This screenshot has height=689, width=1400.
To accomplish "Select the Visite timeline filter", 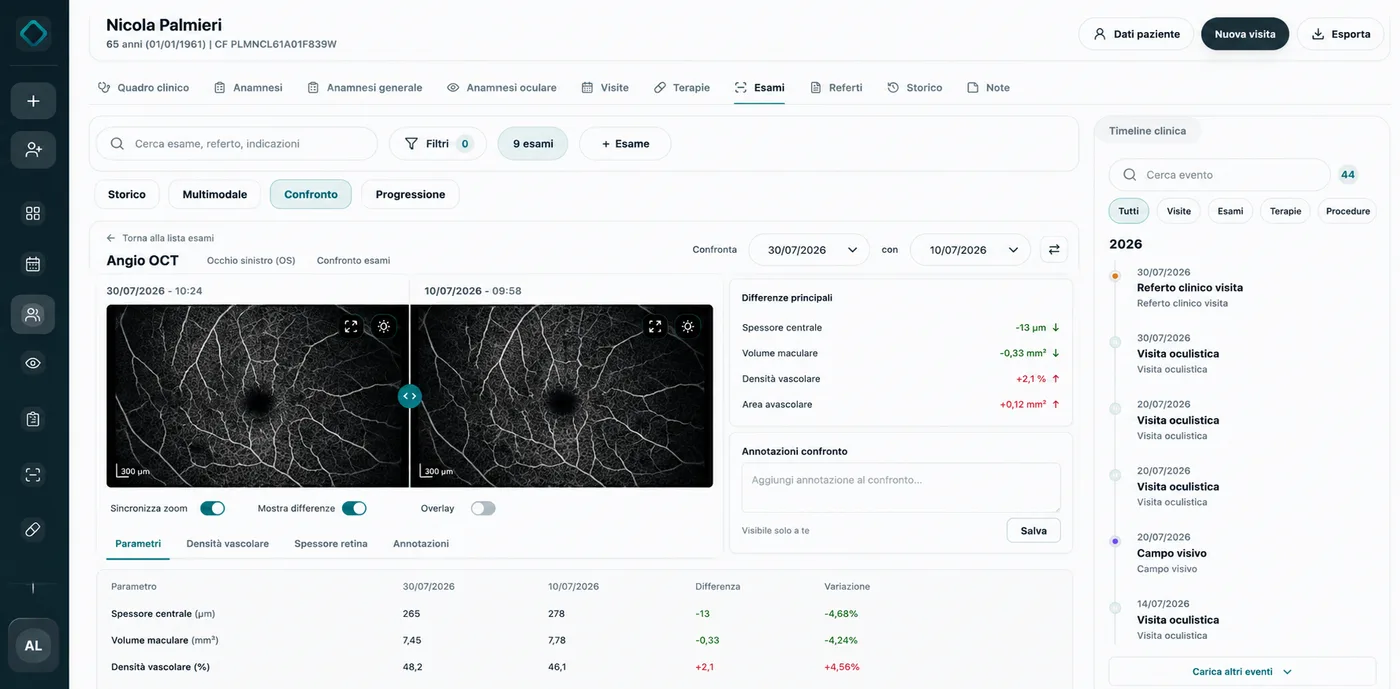I will pos(1179,211).
